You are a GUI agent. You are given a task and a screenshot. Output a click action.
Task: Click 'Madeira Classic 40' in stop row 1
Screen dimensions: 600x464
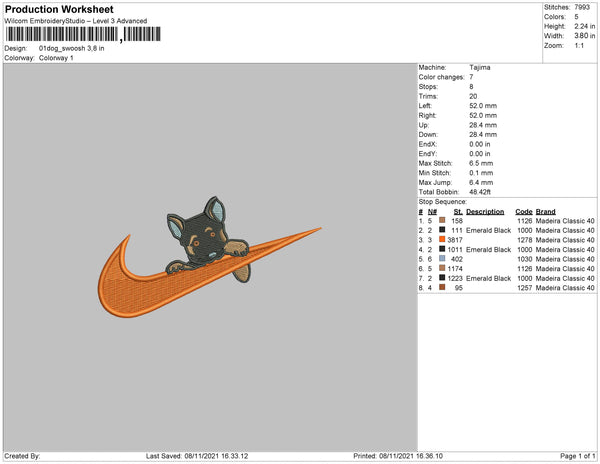tap(565, 221)
